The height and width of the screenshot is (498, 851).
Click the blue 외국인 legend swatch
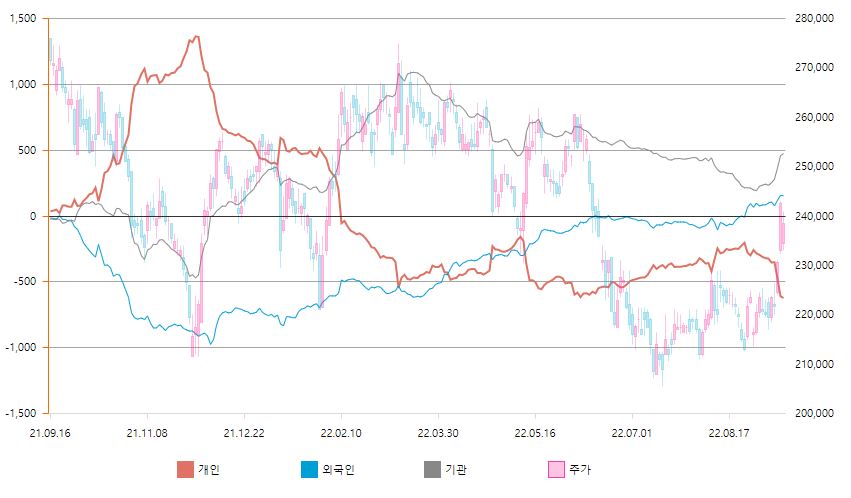308,469
